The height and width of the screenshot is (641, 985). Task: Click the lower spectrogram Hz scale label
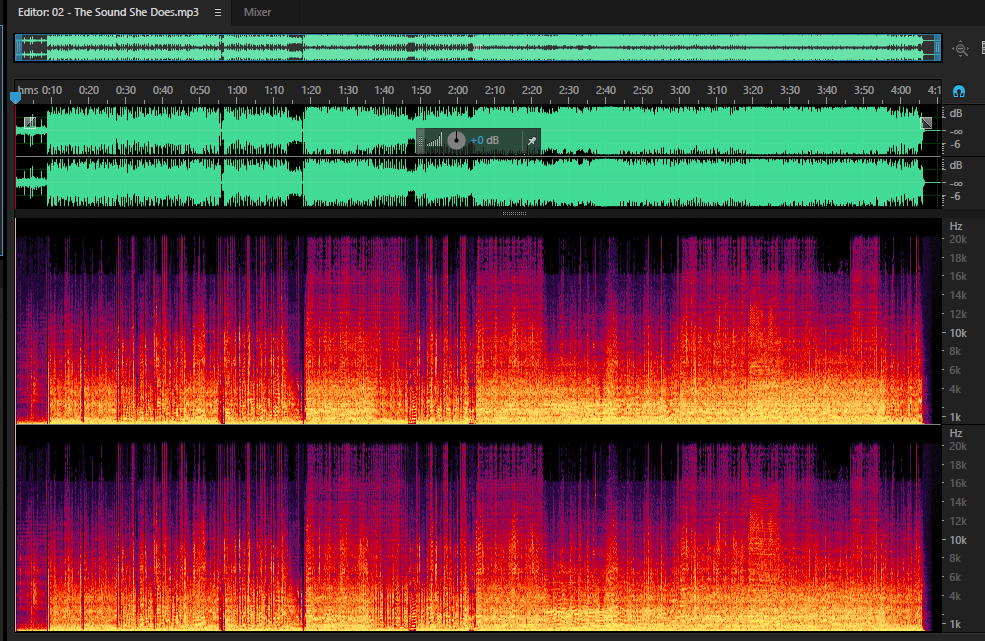click(x=955, y=433)
